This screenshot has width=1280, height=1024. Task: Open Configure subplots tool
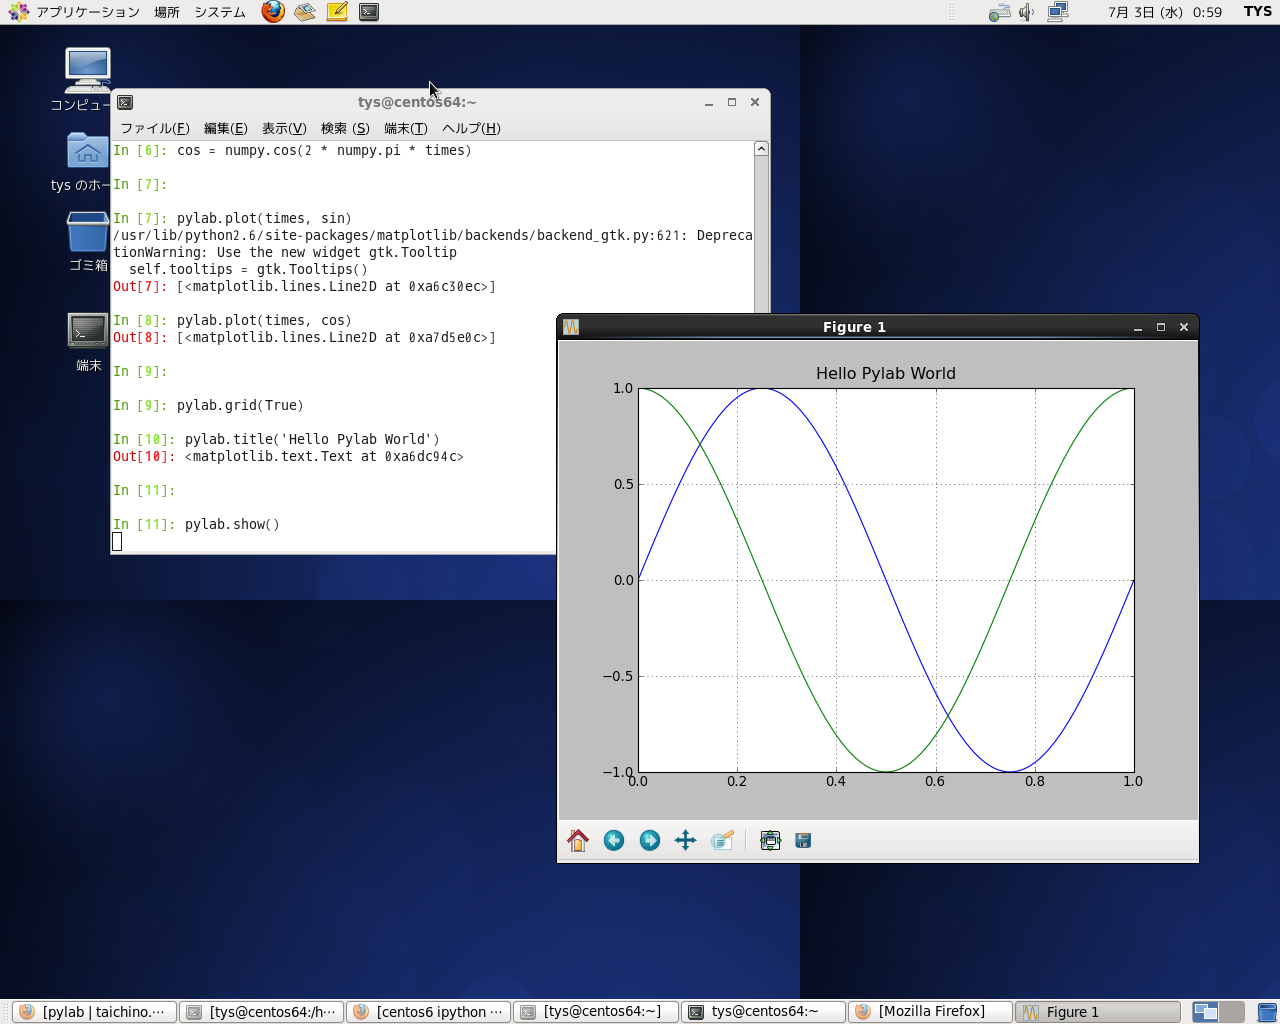pos(770,841)
